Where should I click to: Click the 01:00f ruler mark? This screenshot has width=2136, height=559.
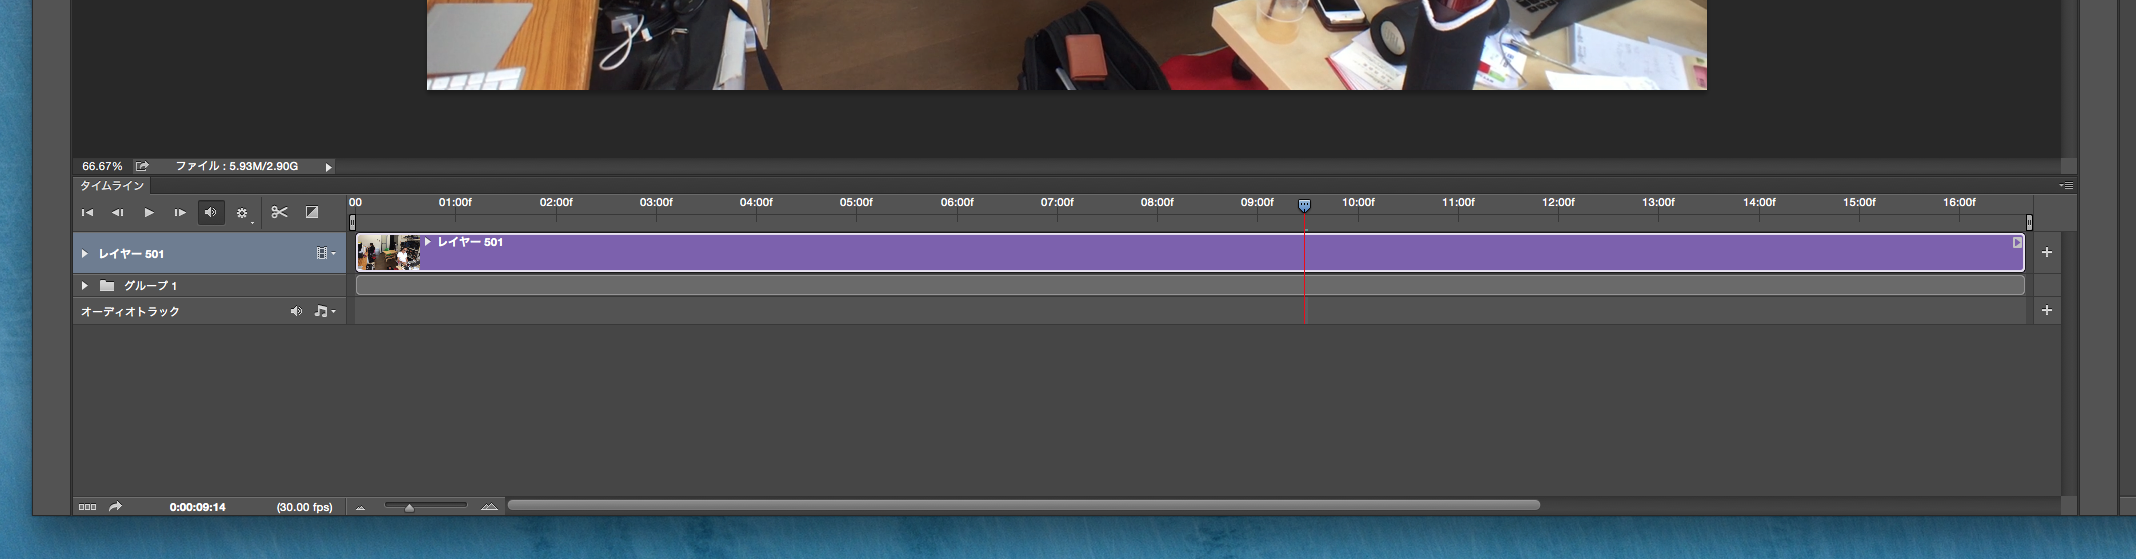(455, 202)
